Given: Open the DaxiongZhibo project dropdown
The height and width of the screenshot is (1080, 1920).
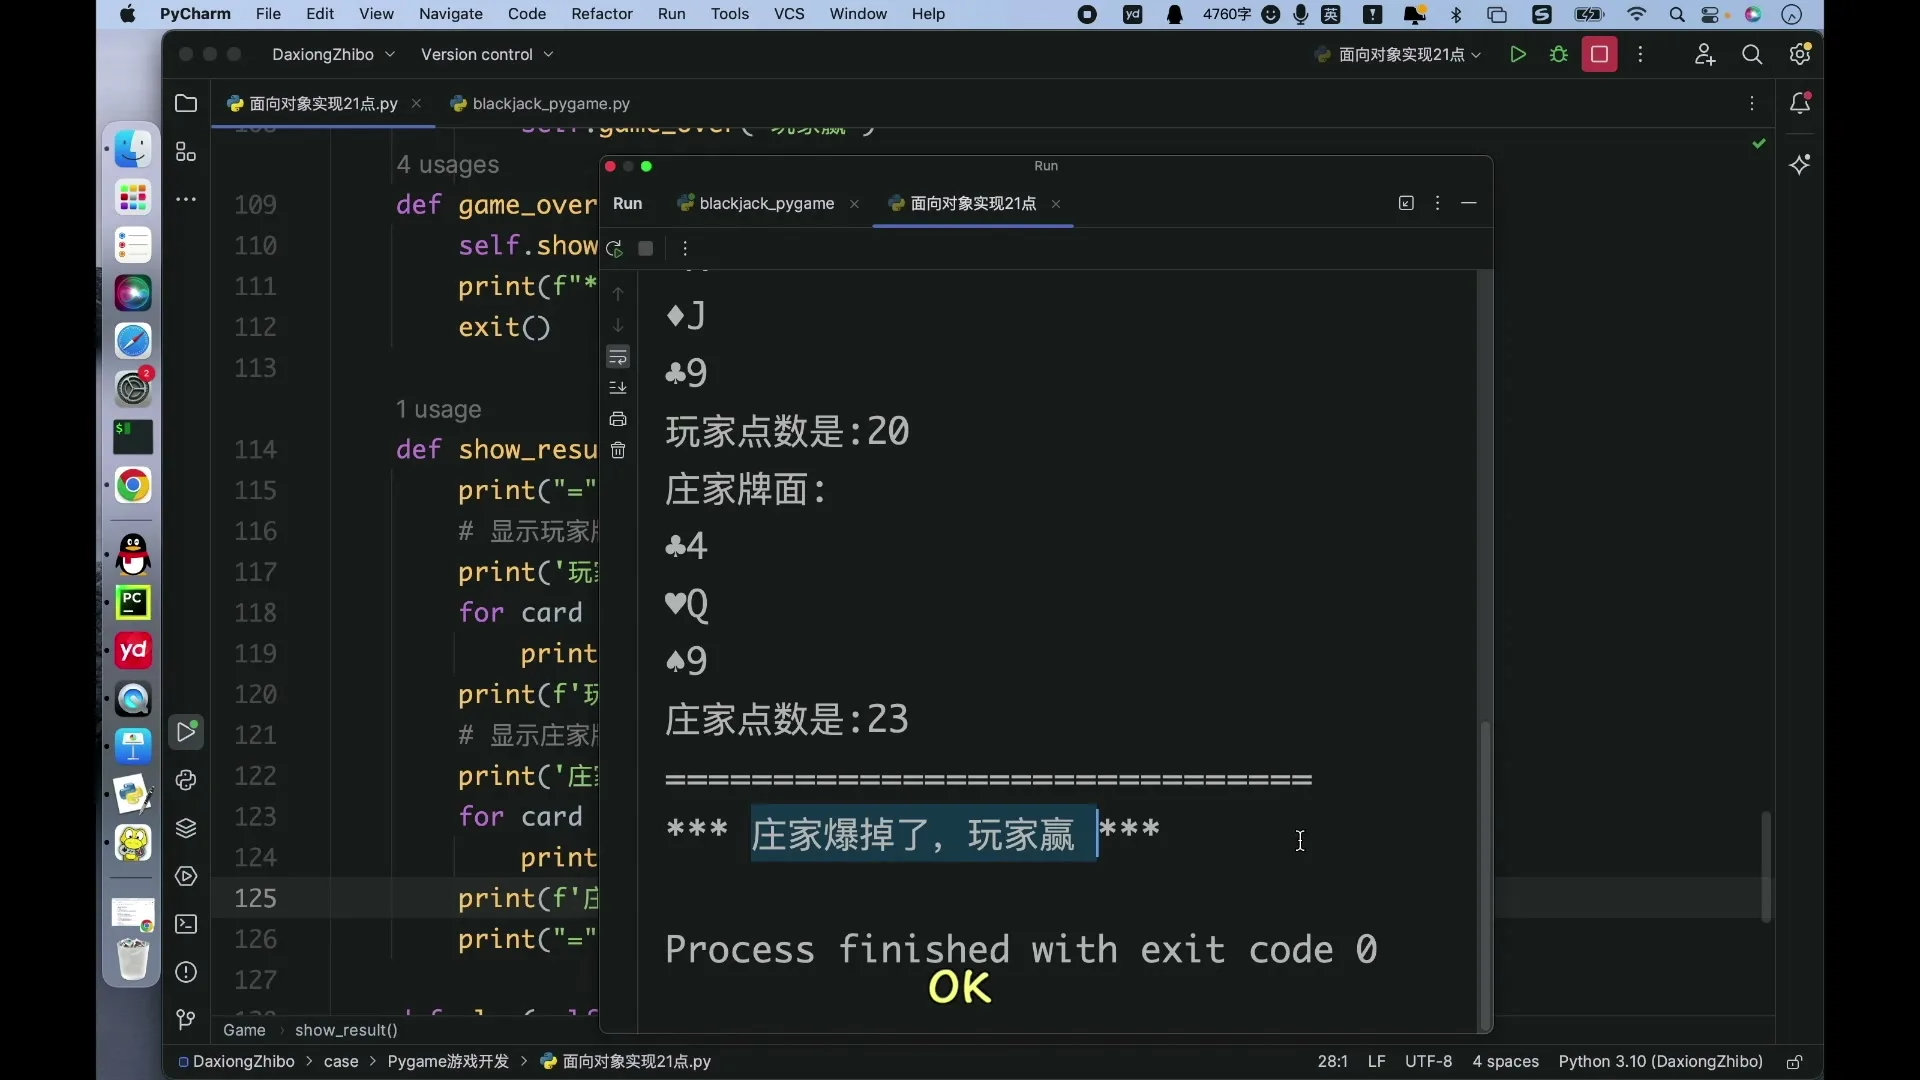Looking at the screenshot, I should coord(333,55).
